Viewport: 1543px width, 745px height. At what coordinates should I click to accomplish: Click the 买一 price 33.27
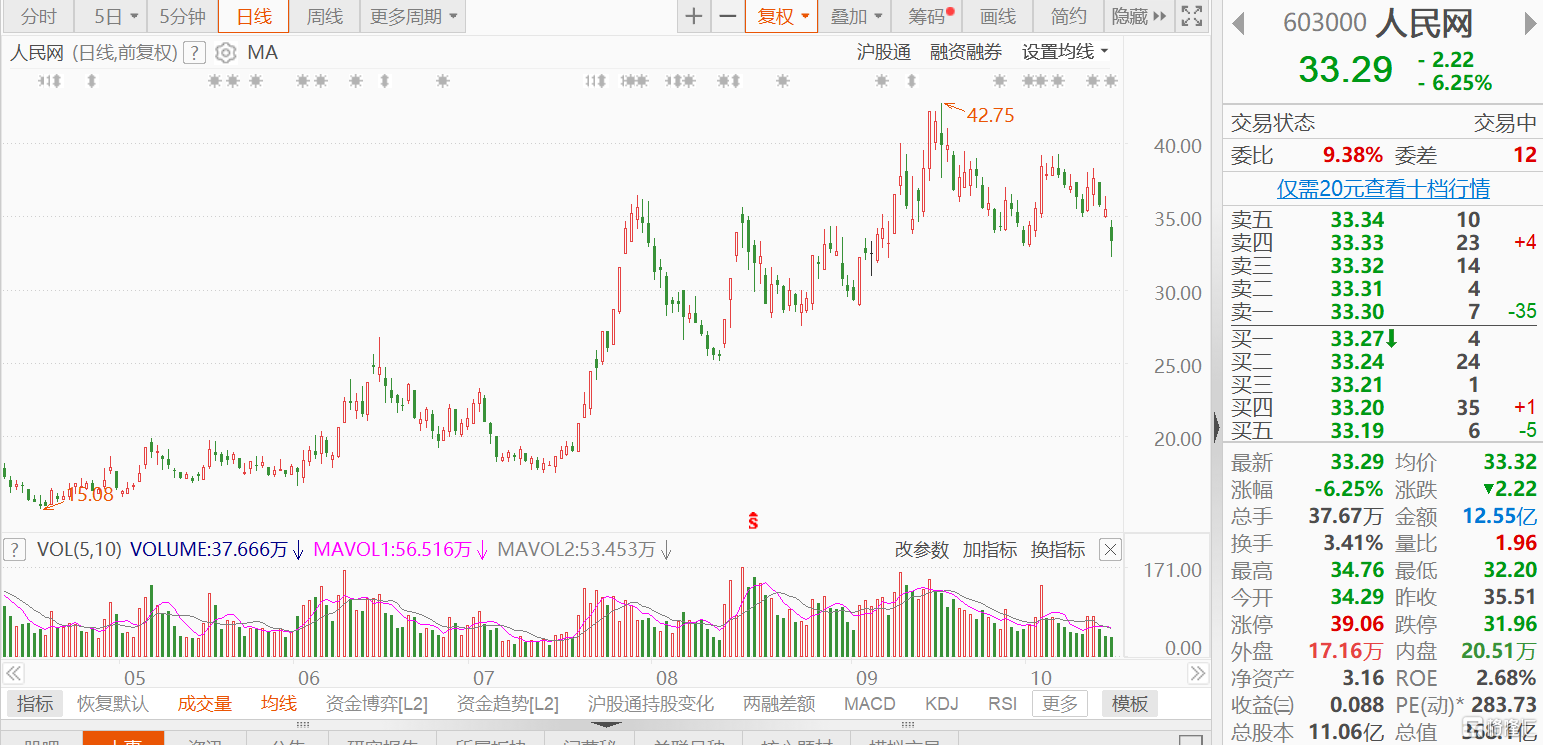click(x=1357, y=338)
